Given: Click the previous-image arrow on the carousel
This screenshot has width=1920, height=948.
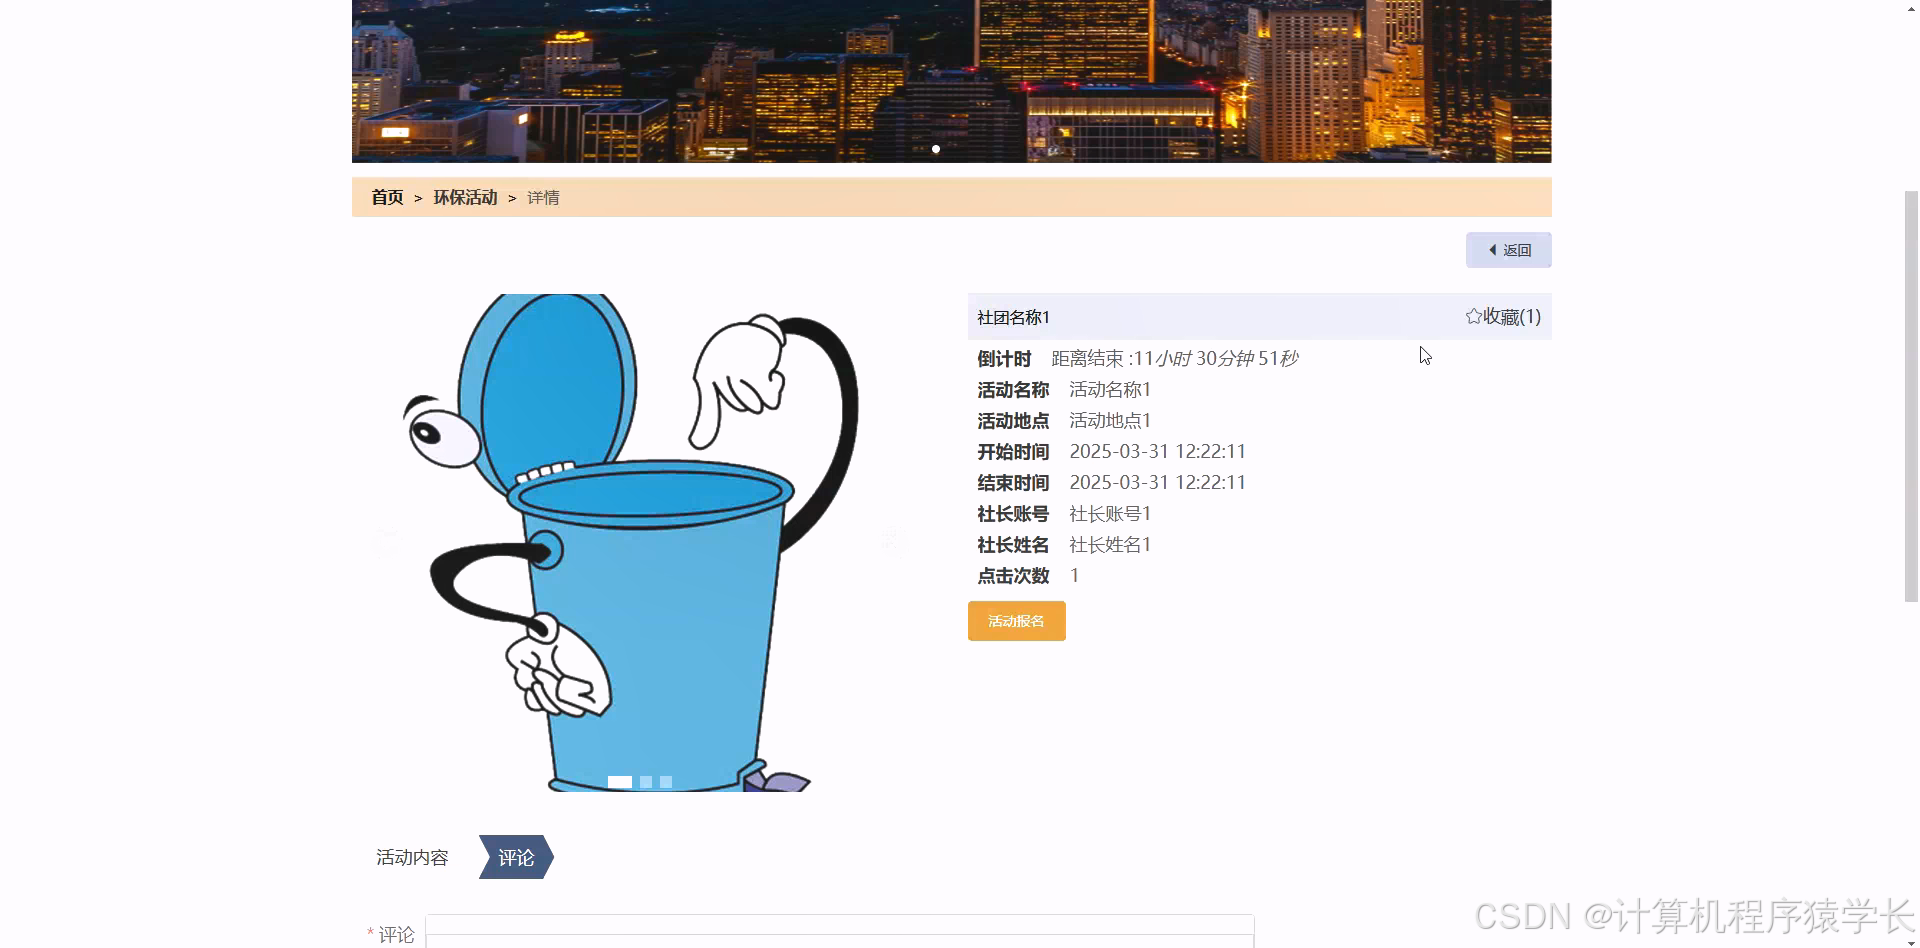Looking at the screenshot, I should (385, 542).
